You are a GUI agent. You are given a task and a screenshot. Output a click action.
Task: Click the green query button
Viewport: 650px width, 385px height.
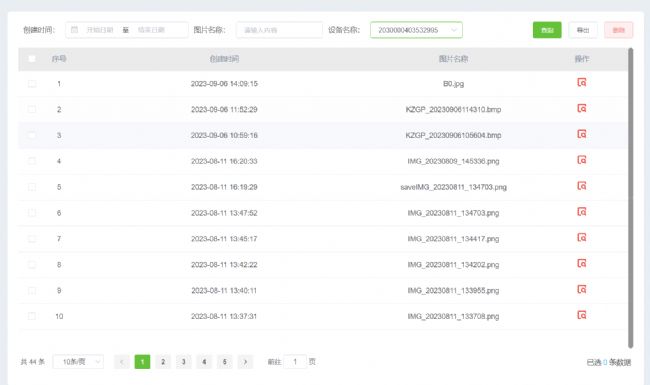547,30
